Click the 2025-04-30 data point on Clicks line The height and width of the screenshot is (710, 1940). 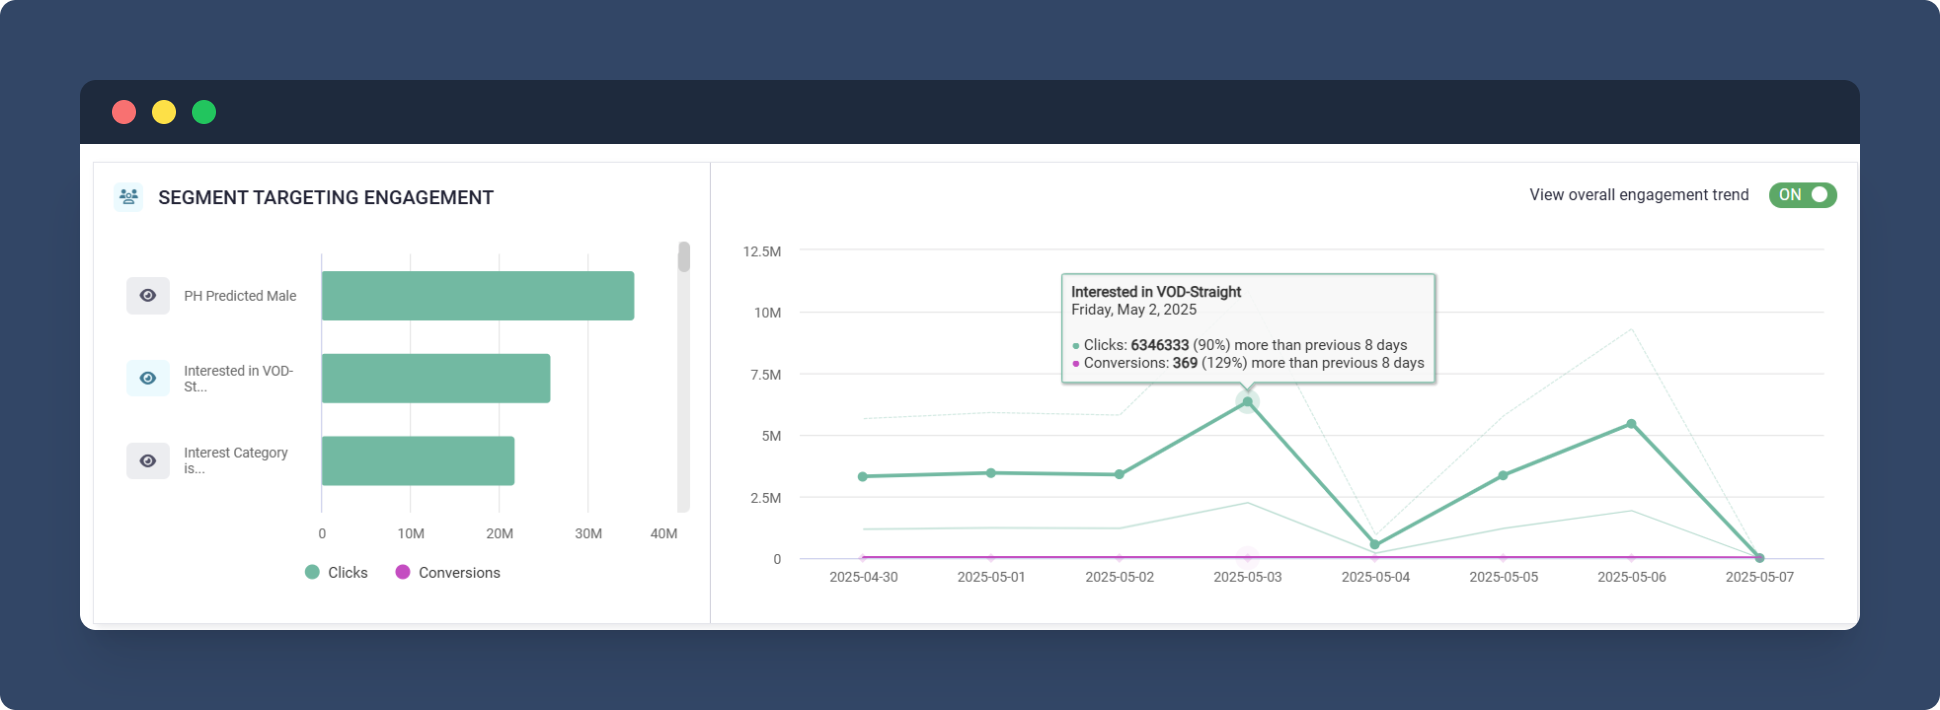click(863, 477)
